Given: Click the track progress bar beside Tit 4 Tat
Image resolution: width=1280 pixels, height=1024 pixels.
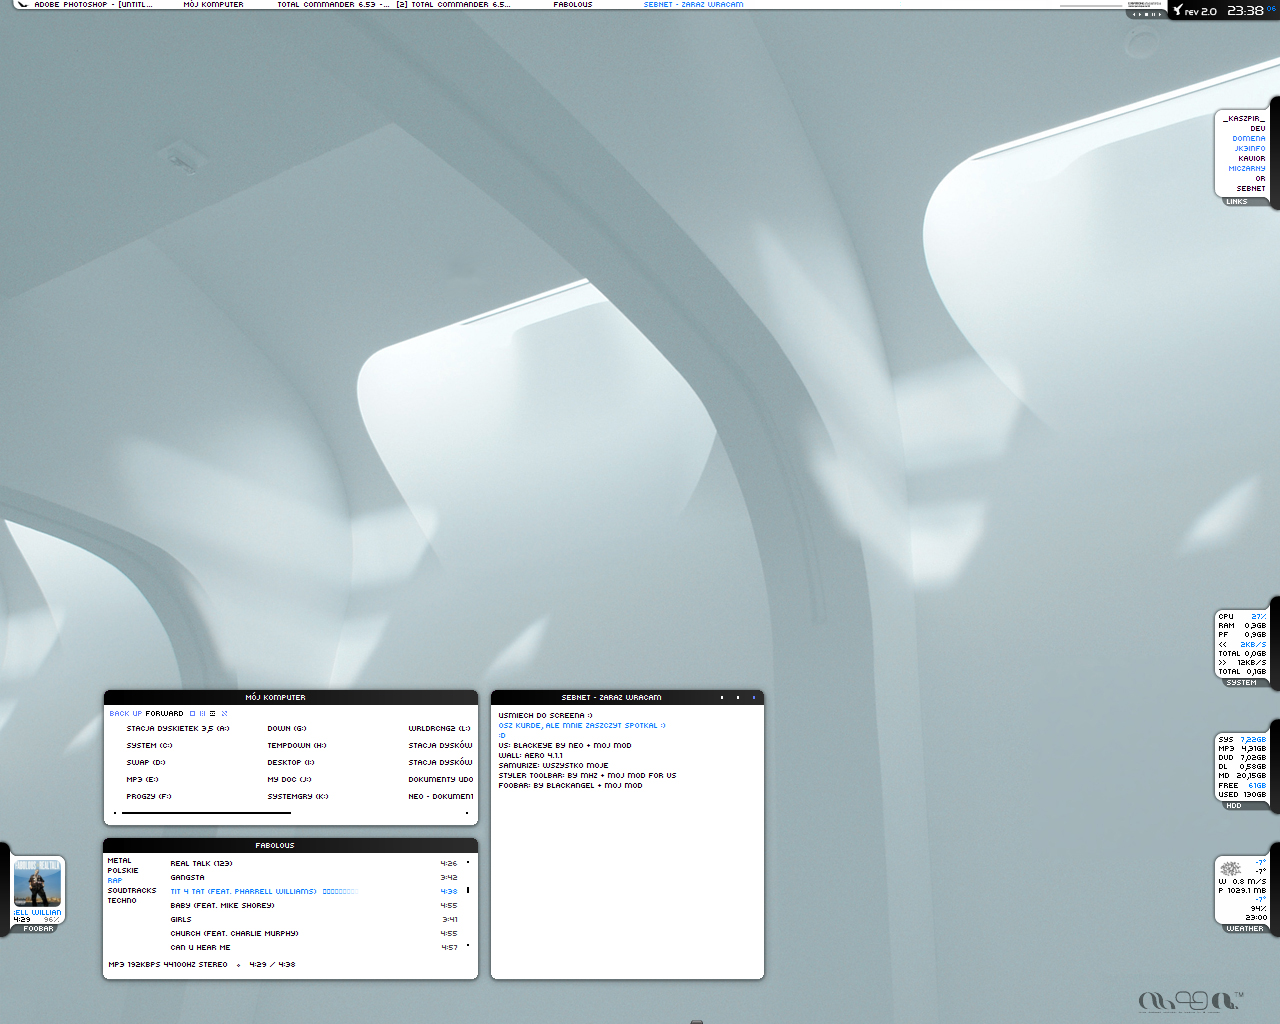Looking at the screenshot, I should pos(340,892).
